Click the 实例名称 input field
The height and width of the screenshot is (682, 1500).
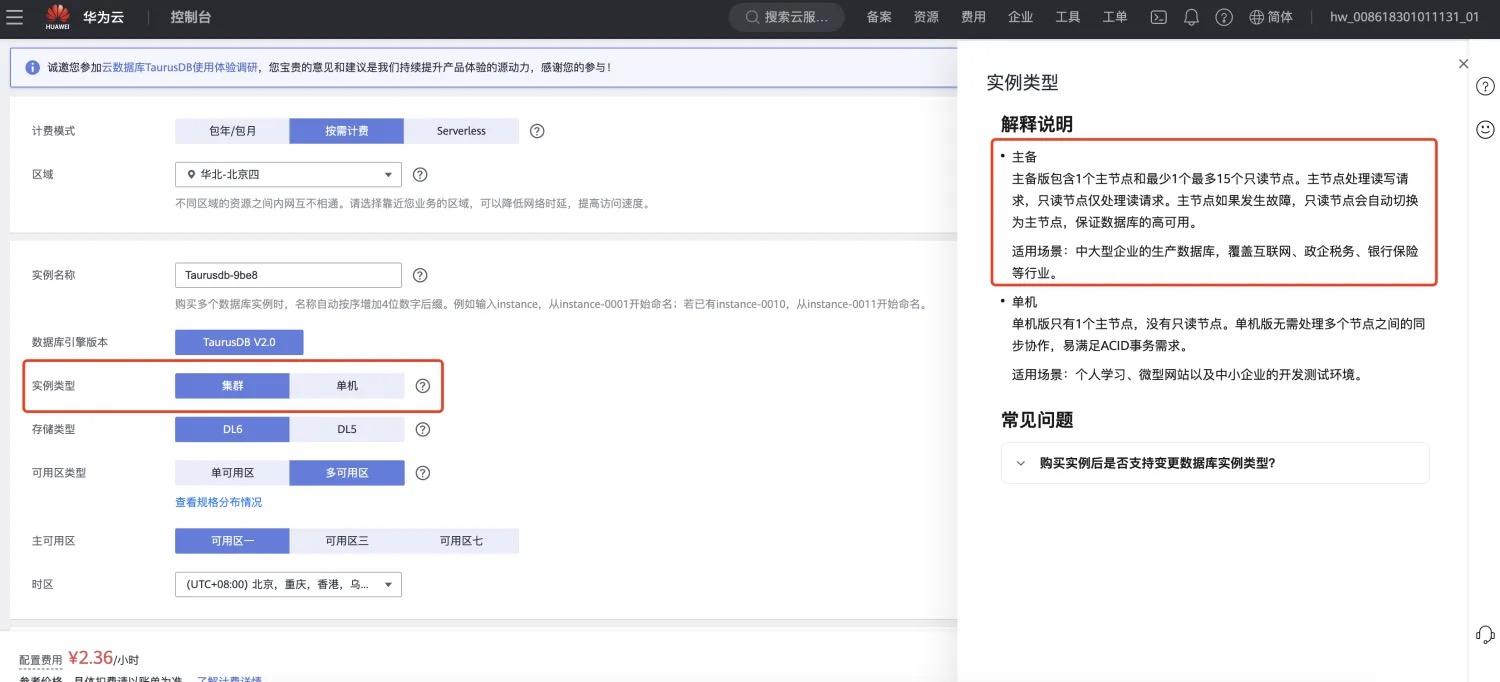tap(288, 275)
